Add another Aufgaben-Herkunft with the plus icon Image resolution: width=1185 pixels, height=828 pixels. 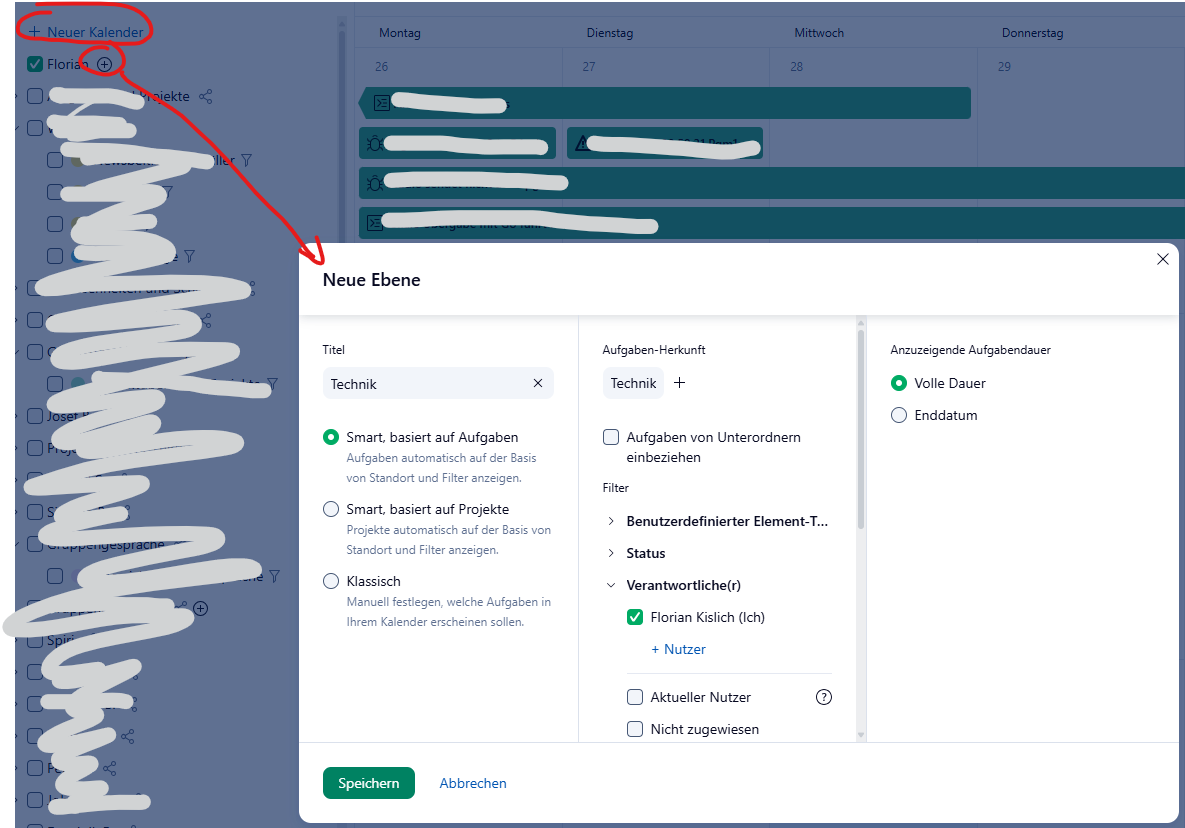click(679, 382)
